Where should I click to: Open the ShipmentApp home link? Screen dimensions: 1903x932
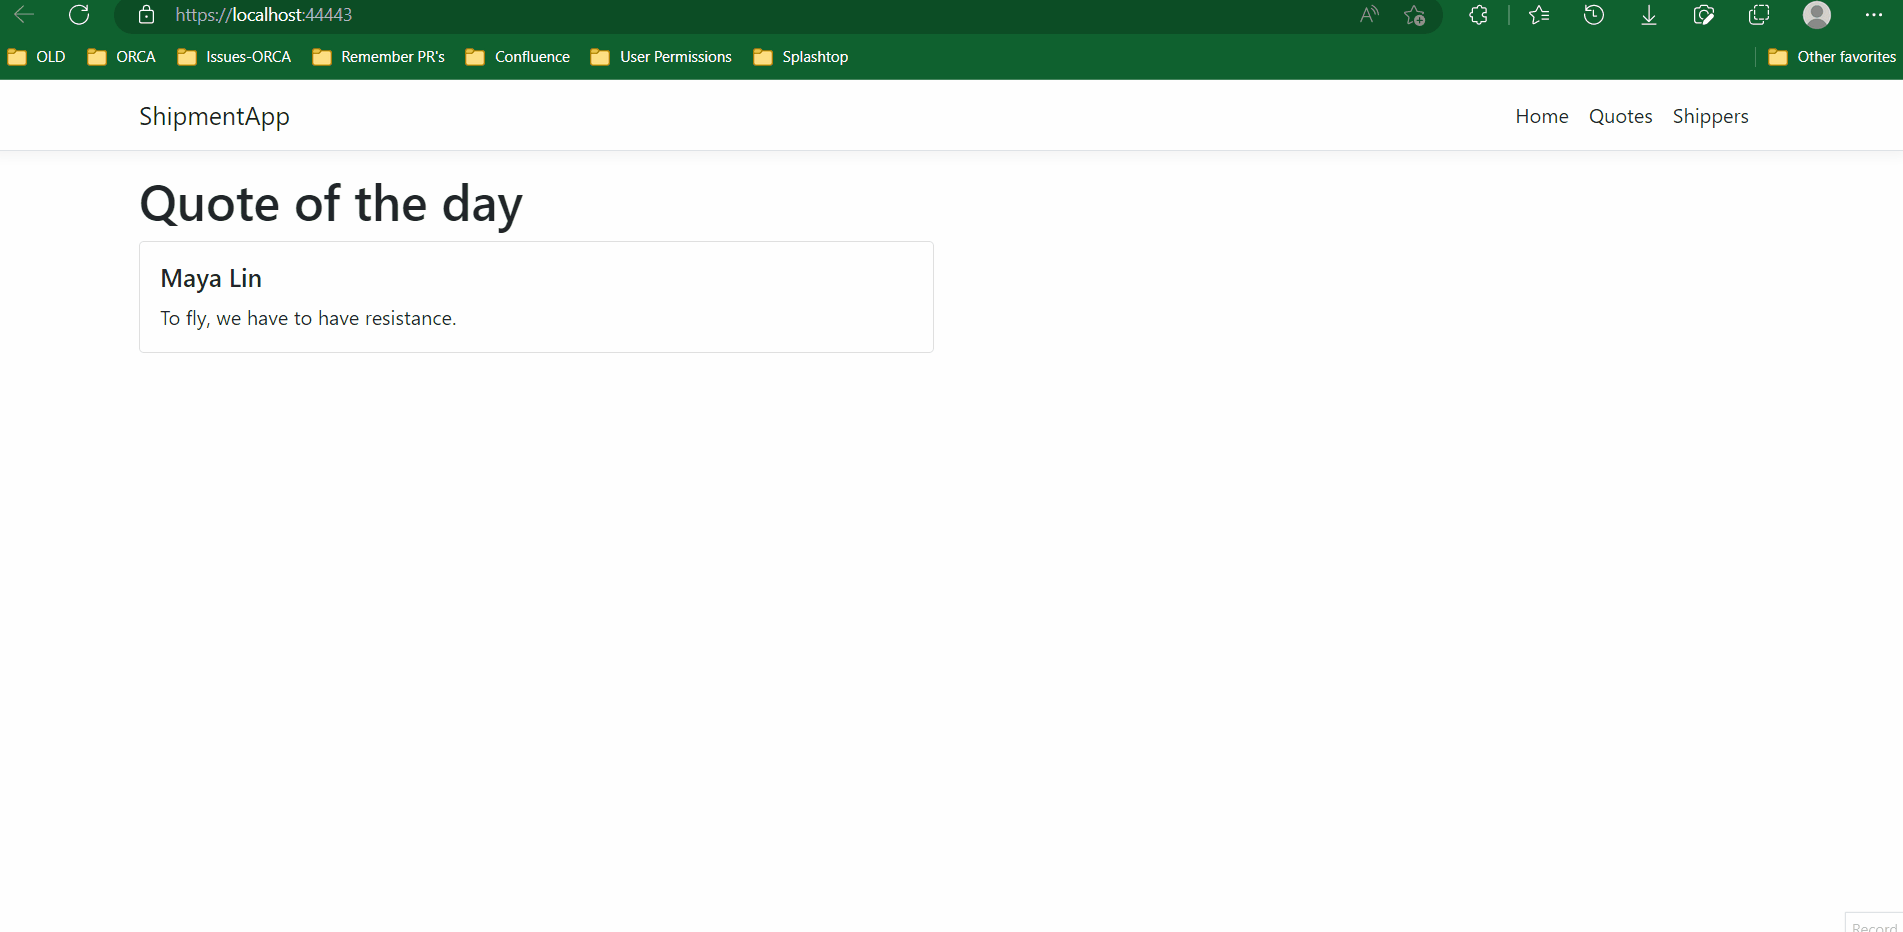[214, 116]
